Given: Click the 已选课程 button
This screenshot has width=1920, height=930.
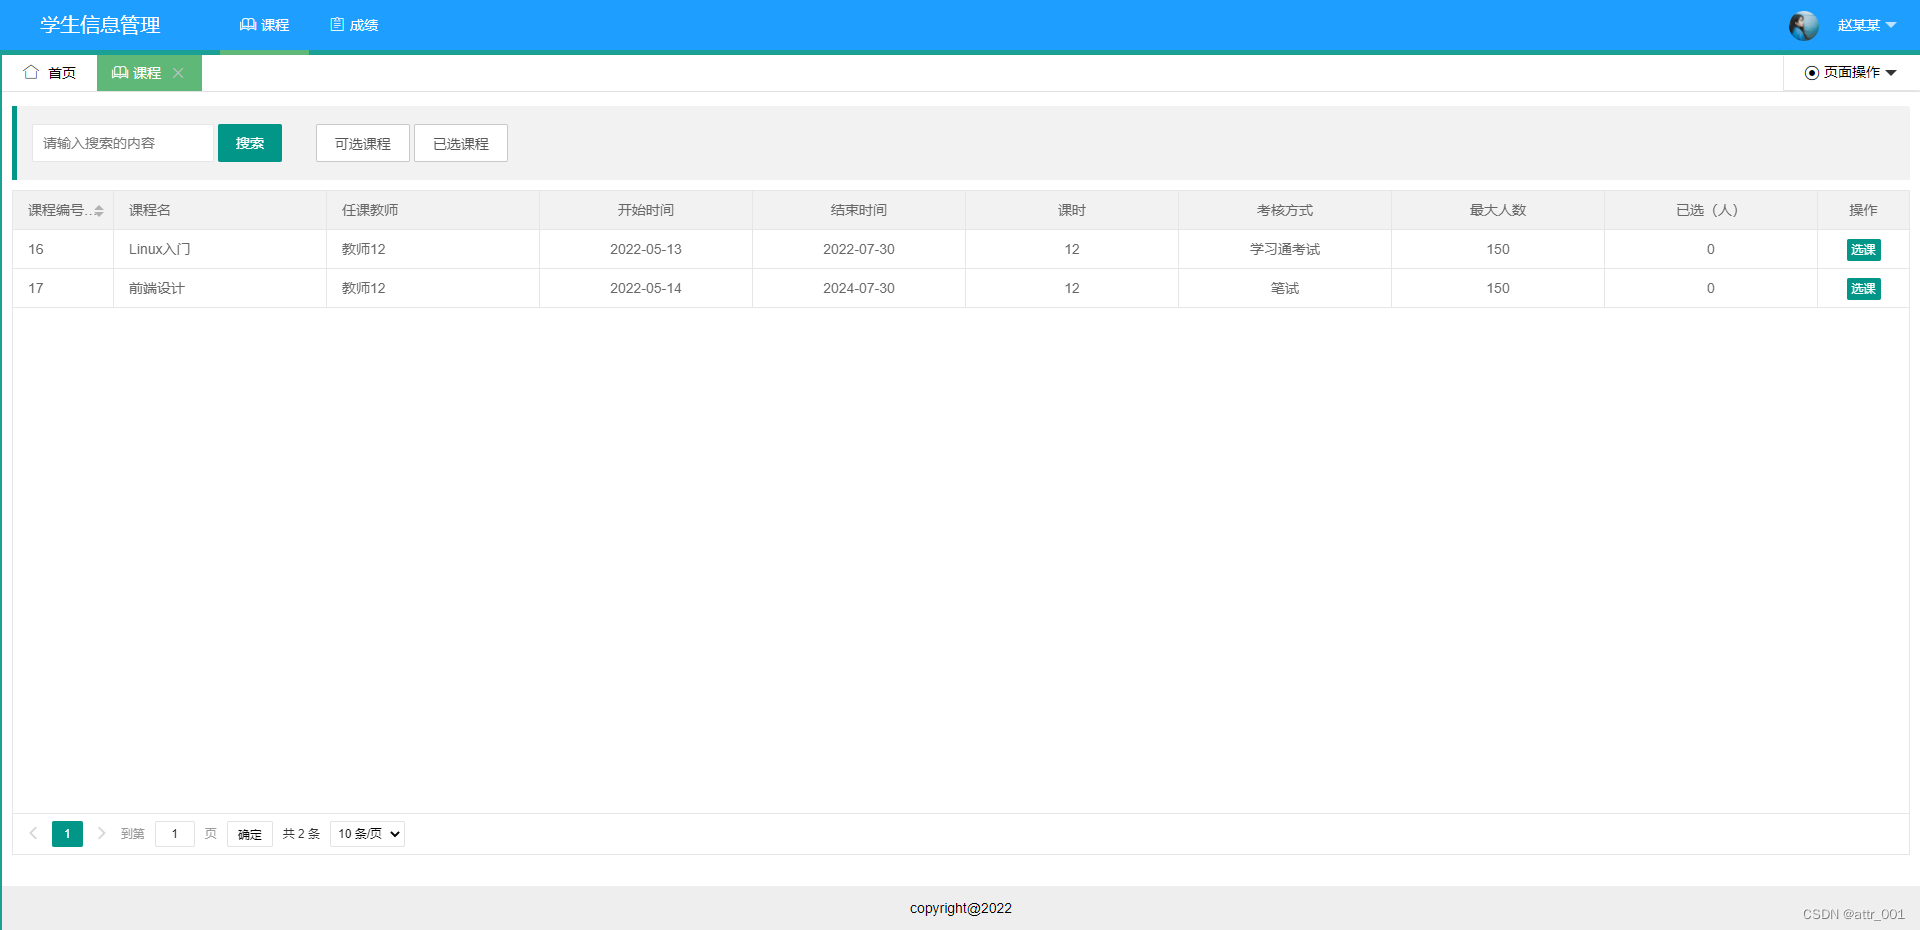Looking at the screenshot, I should [x=460, y=142].
